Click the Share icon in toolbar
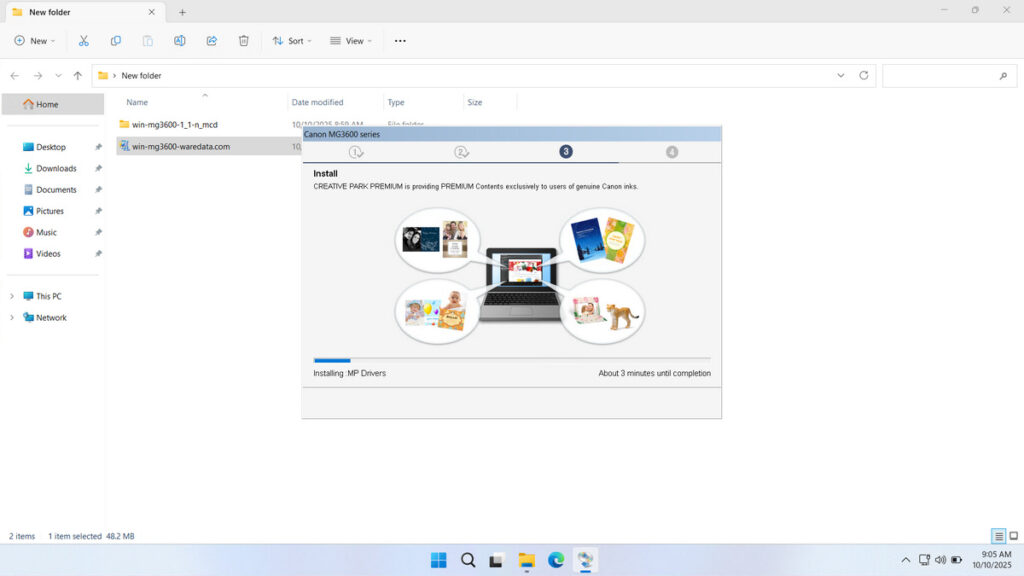This screenshot has width=1024, height=576. [212, 41]
